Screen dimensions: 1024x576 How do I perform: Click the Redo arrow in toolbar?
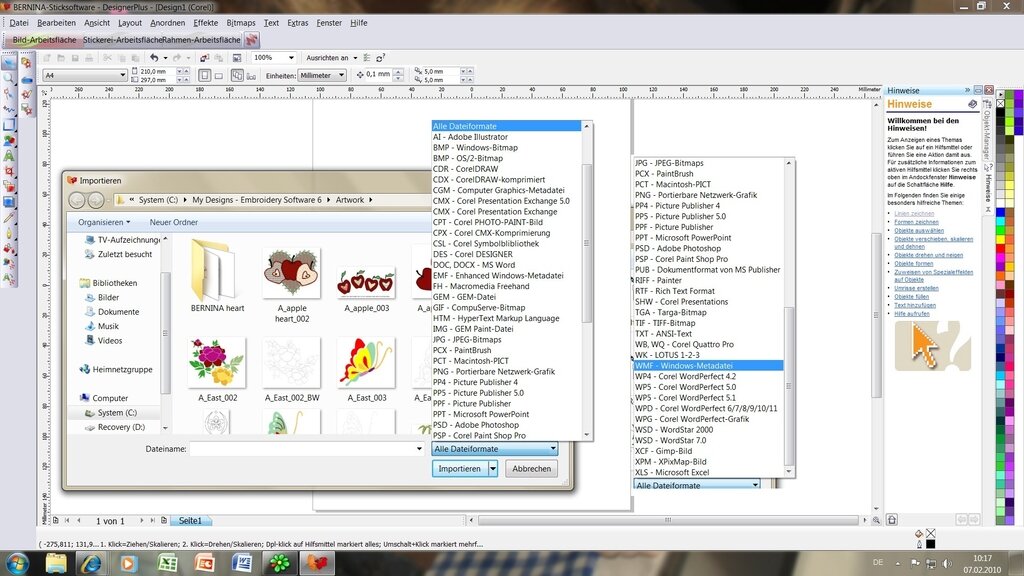(177, 58)
